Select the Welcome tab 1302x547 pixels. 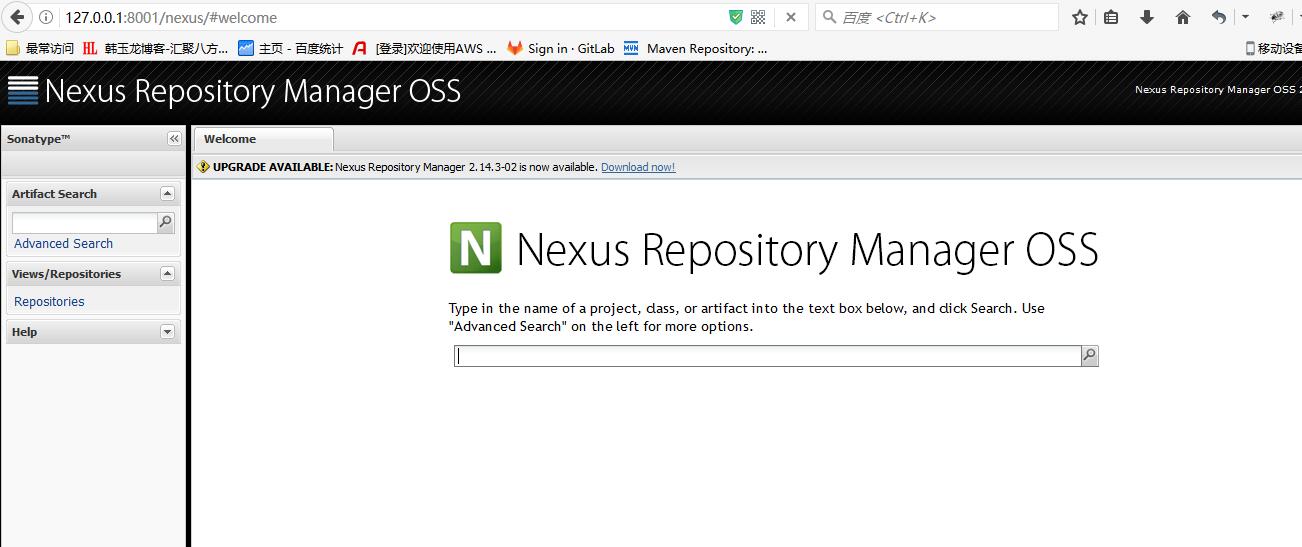(263, 139)
